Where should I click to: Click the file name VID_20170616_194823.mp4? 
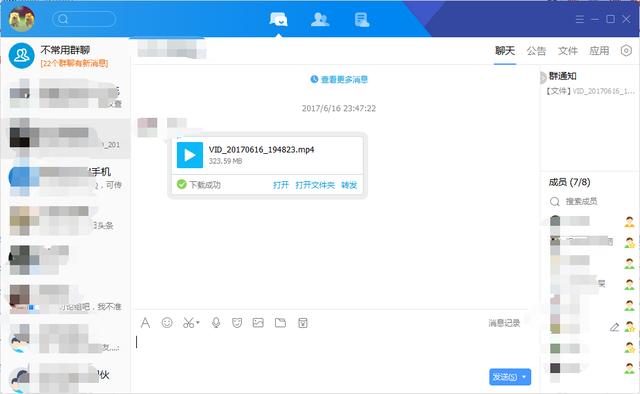[x=261, y=150]
